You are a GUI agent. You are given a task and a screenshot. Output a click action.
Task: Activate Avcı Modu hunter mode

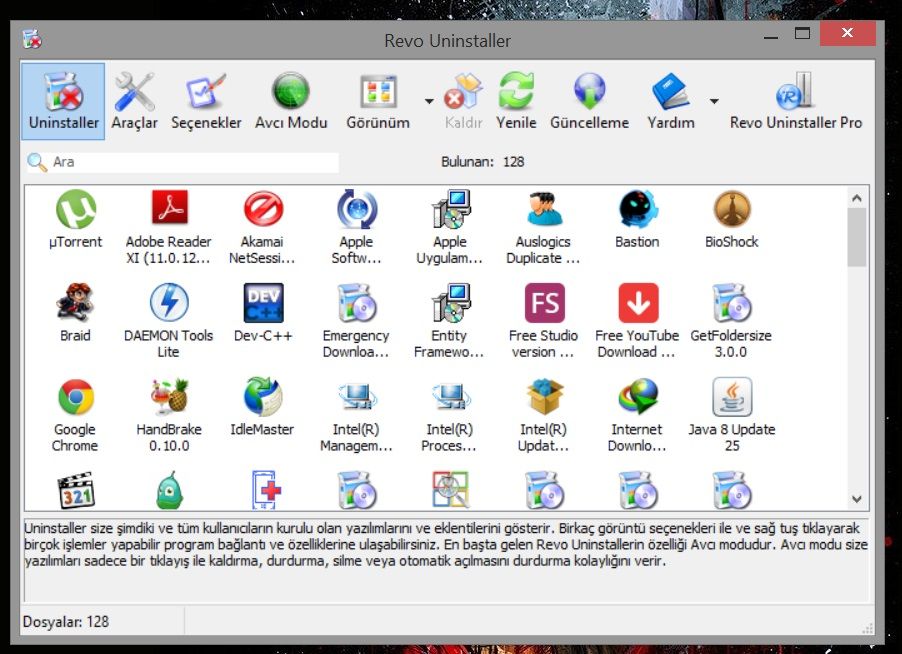291,101
